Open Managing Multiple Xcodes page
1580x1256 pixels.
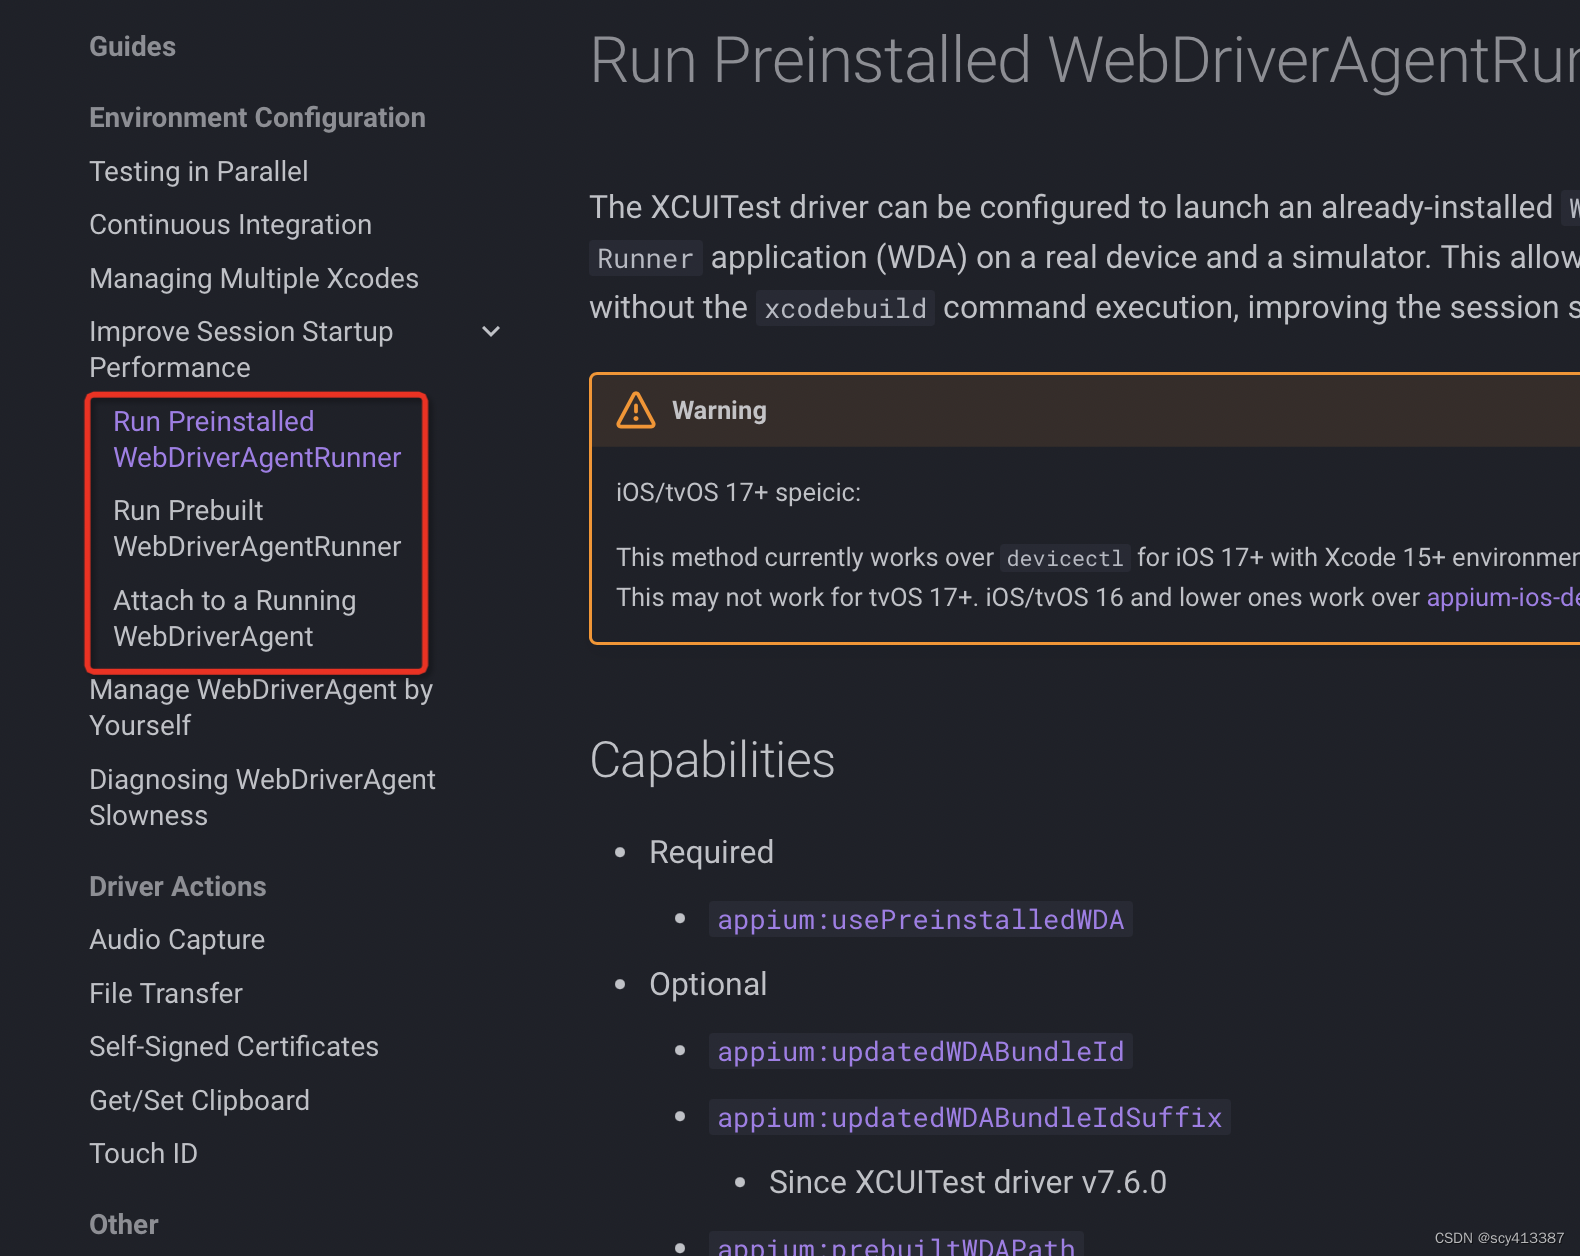coord(254,278)
